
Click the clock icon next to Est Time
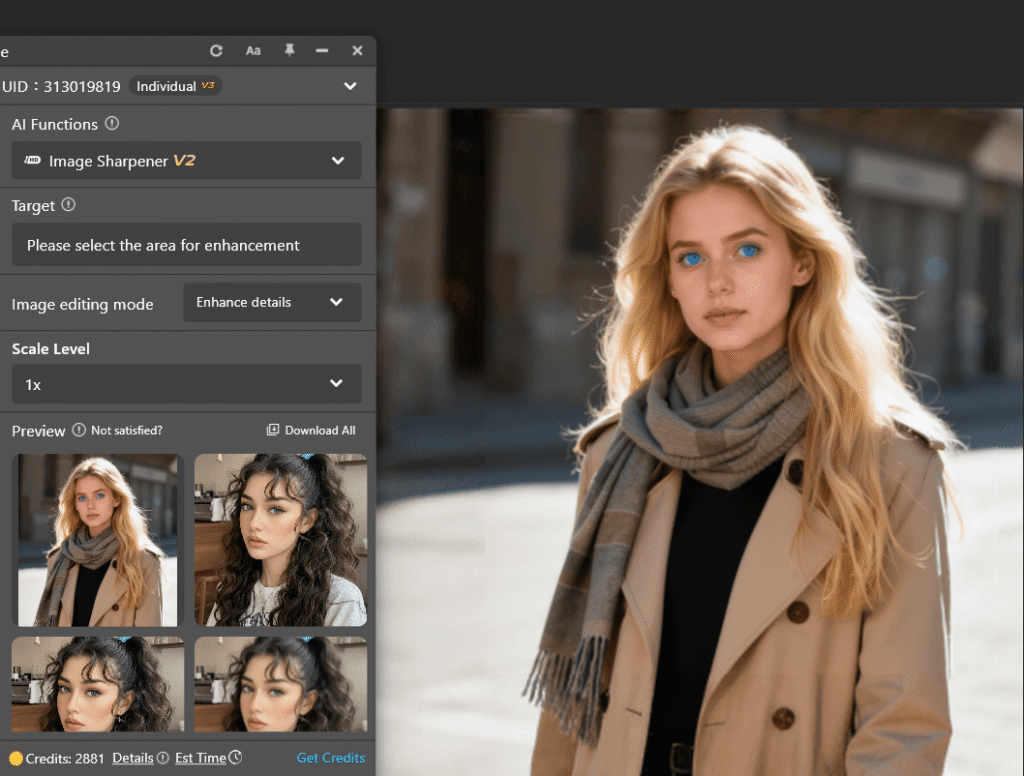tap(235, 758)
